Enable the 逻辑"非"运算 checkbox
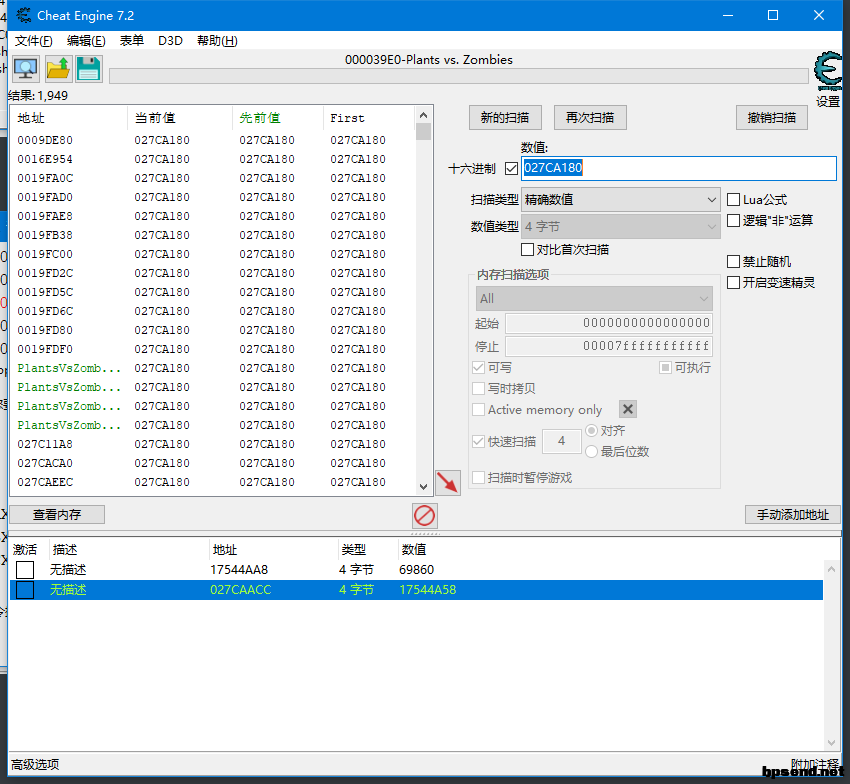The width and height of the screenshot is (850, 784). pos(733,221)
